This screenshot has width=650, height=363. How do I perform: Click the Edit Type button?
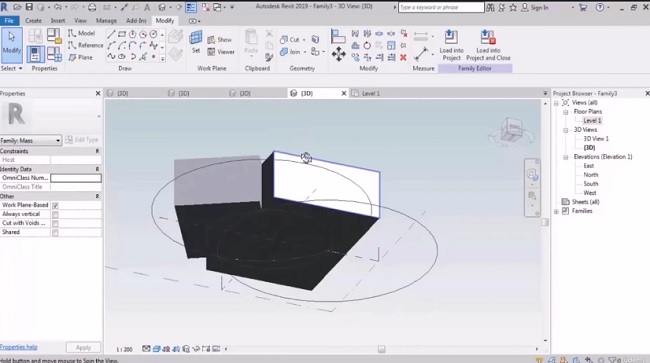82,140
